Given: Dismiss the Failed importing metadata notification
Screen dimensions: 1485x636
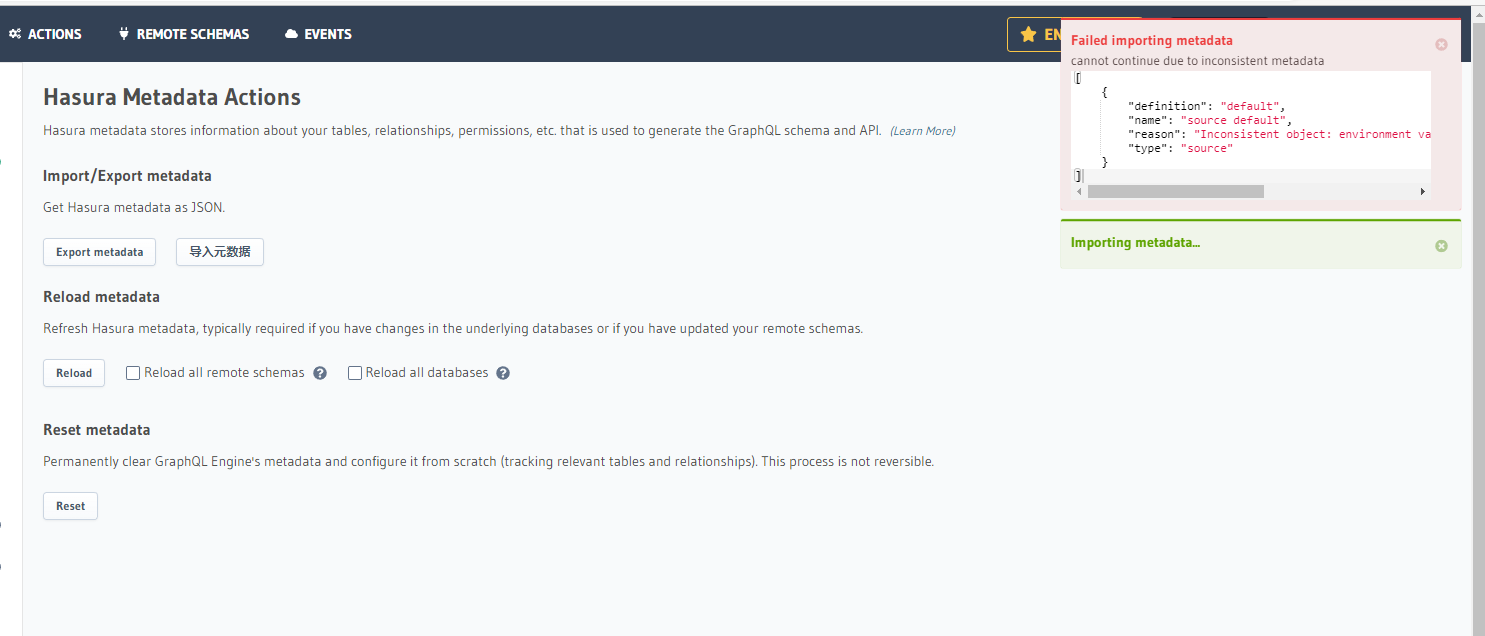Looking at the screenshot, I should [x=1441, y=45].
